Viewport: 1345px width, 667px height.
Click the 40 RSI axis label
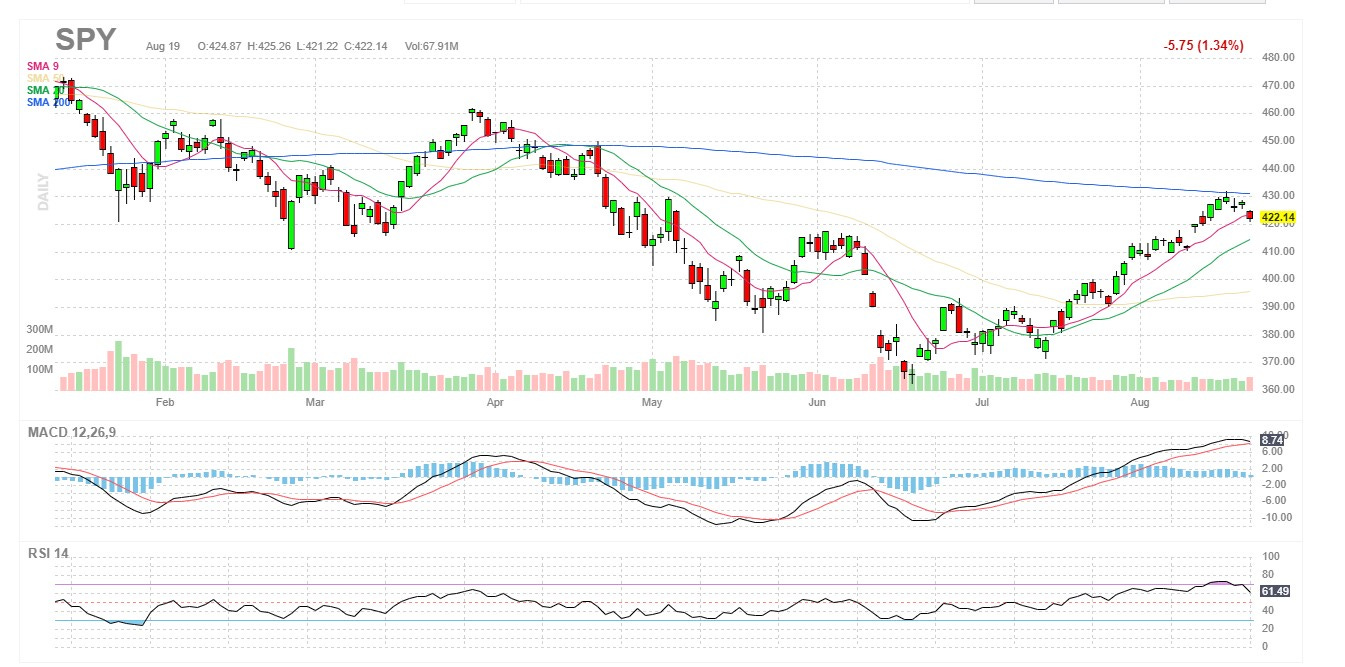[x=1269, y=610]
